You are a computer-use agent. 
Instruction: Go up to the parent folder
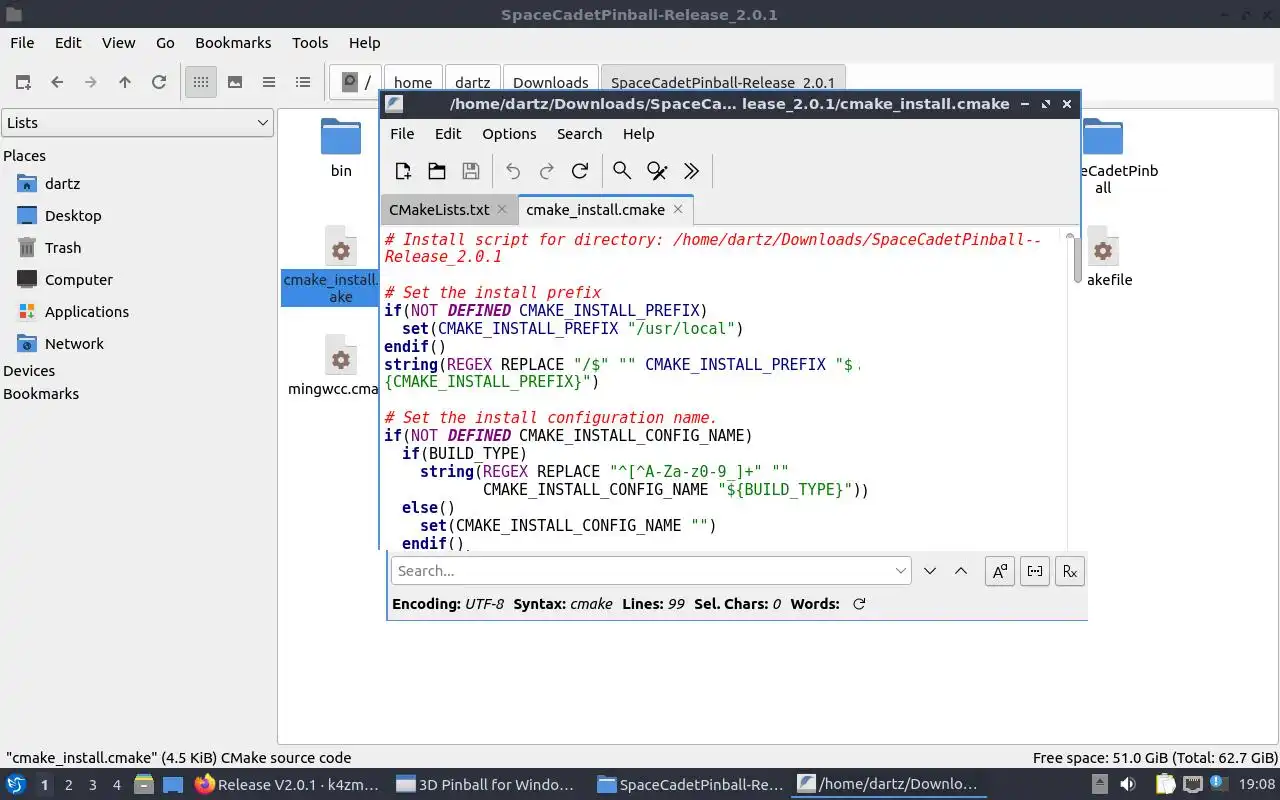(125, 82)
